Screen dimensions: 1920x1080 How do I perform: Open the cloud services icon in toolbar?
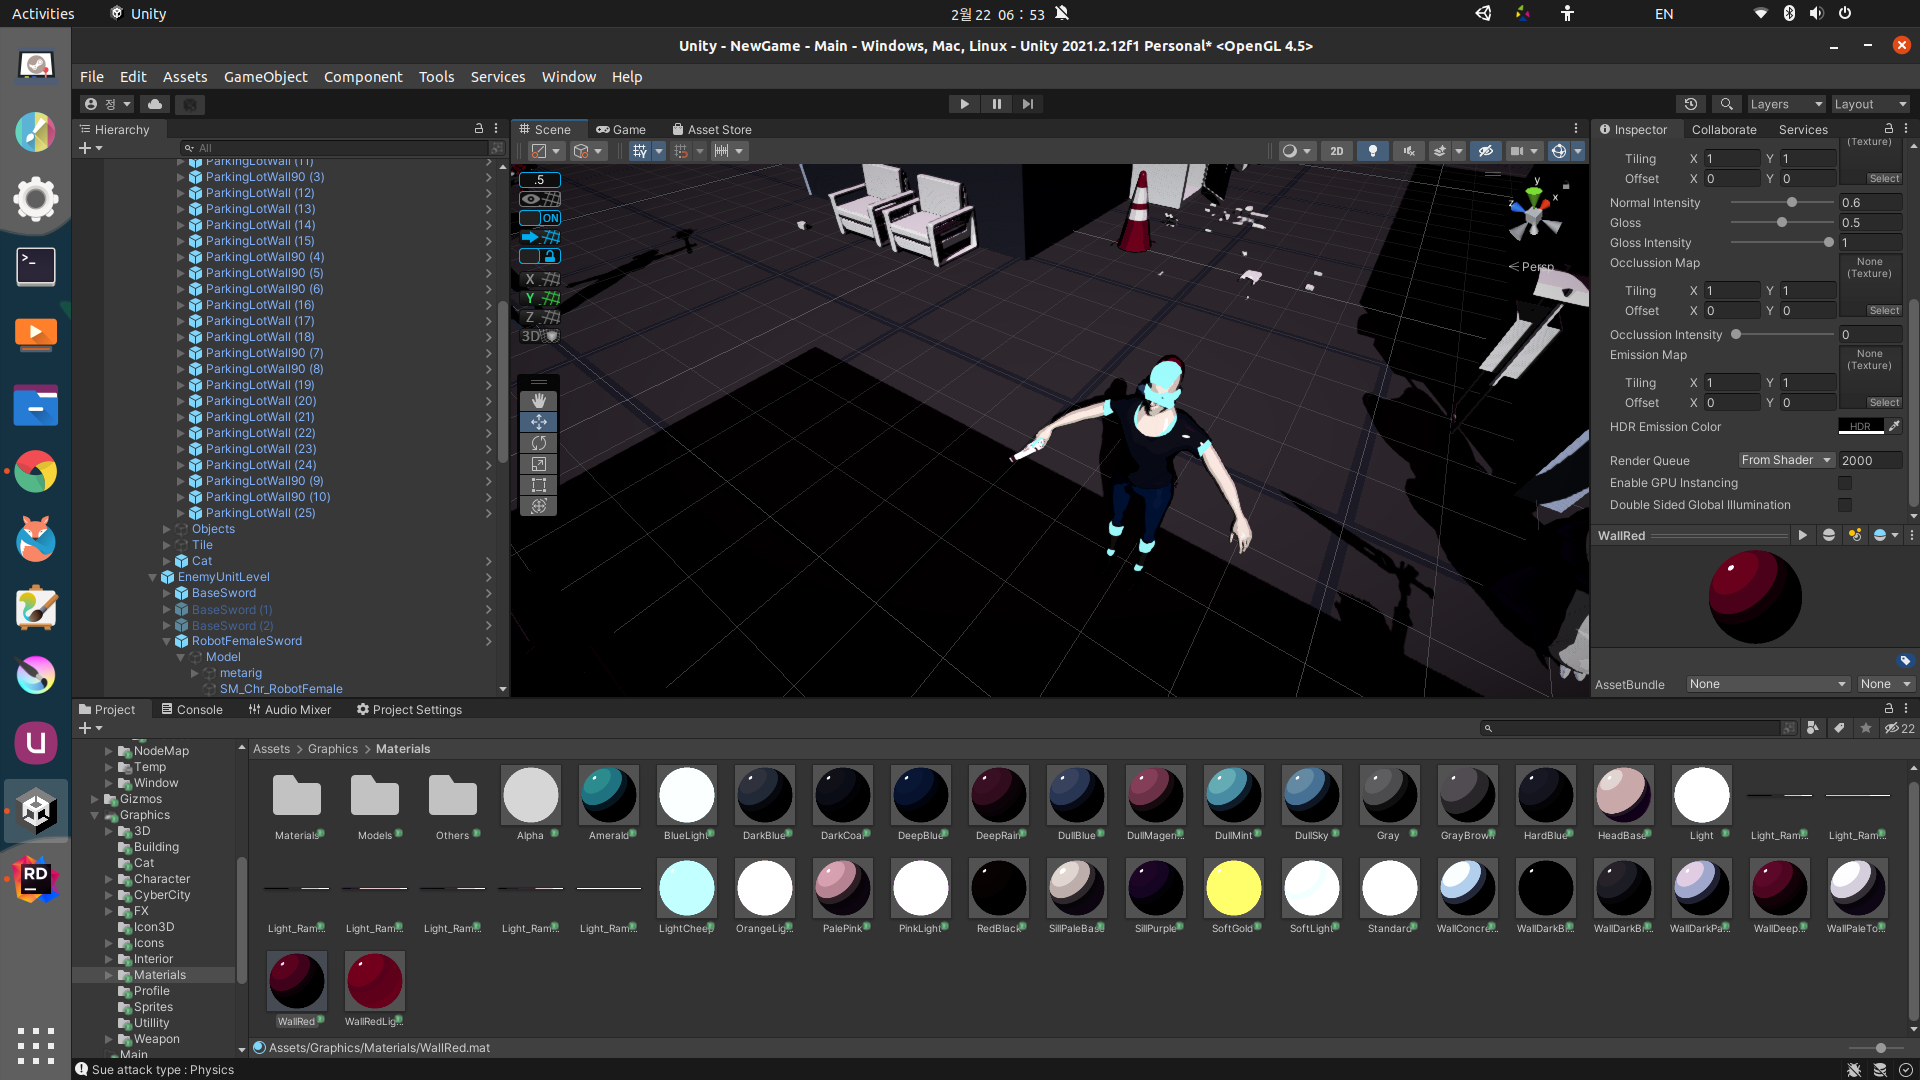[x=155, y=104]
